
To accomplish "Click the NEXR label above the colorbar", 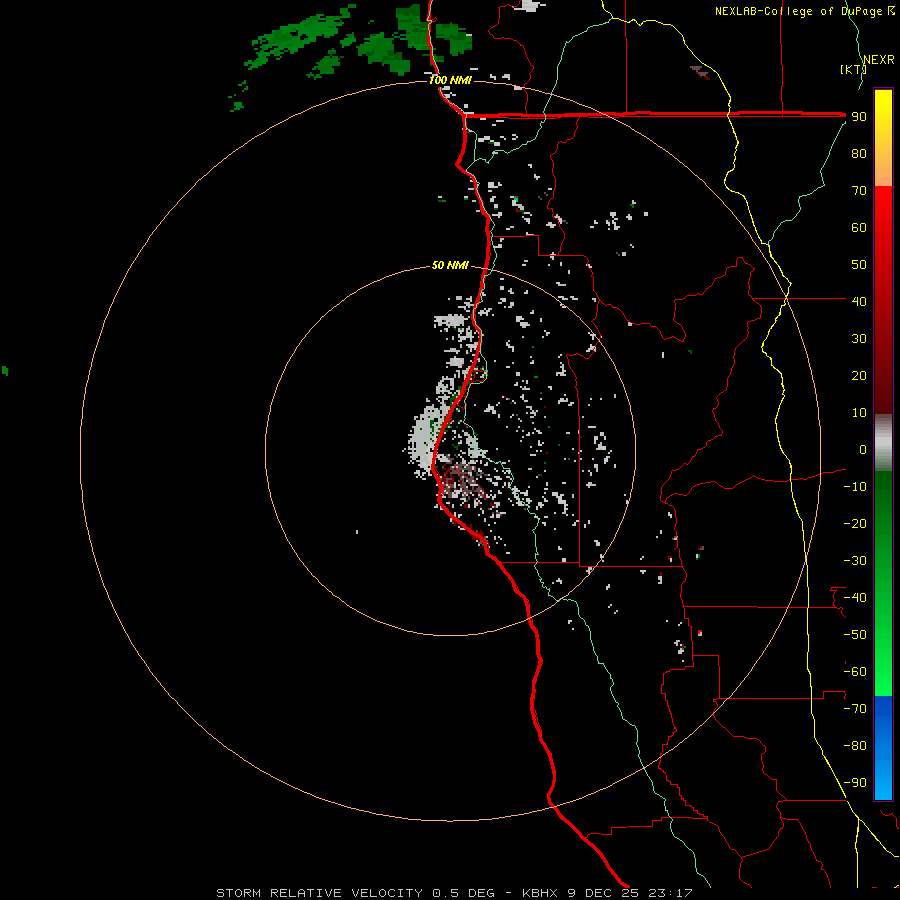I will (x=879, y=60).
